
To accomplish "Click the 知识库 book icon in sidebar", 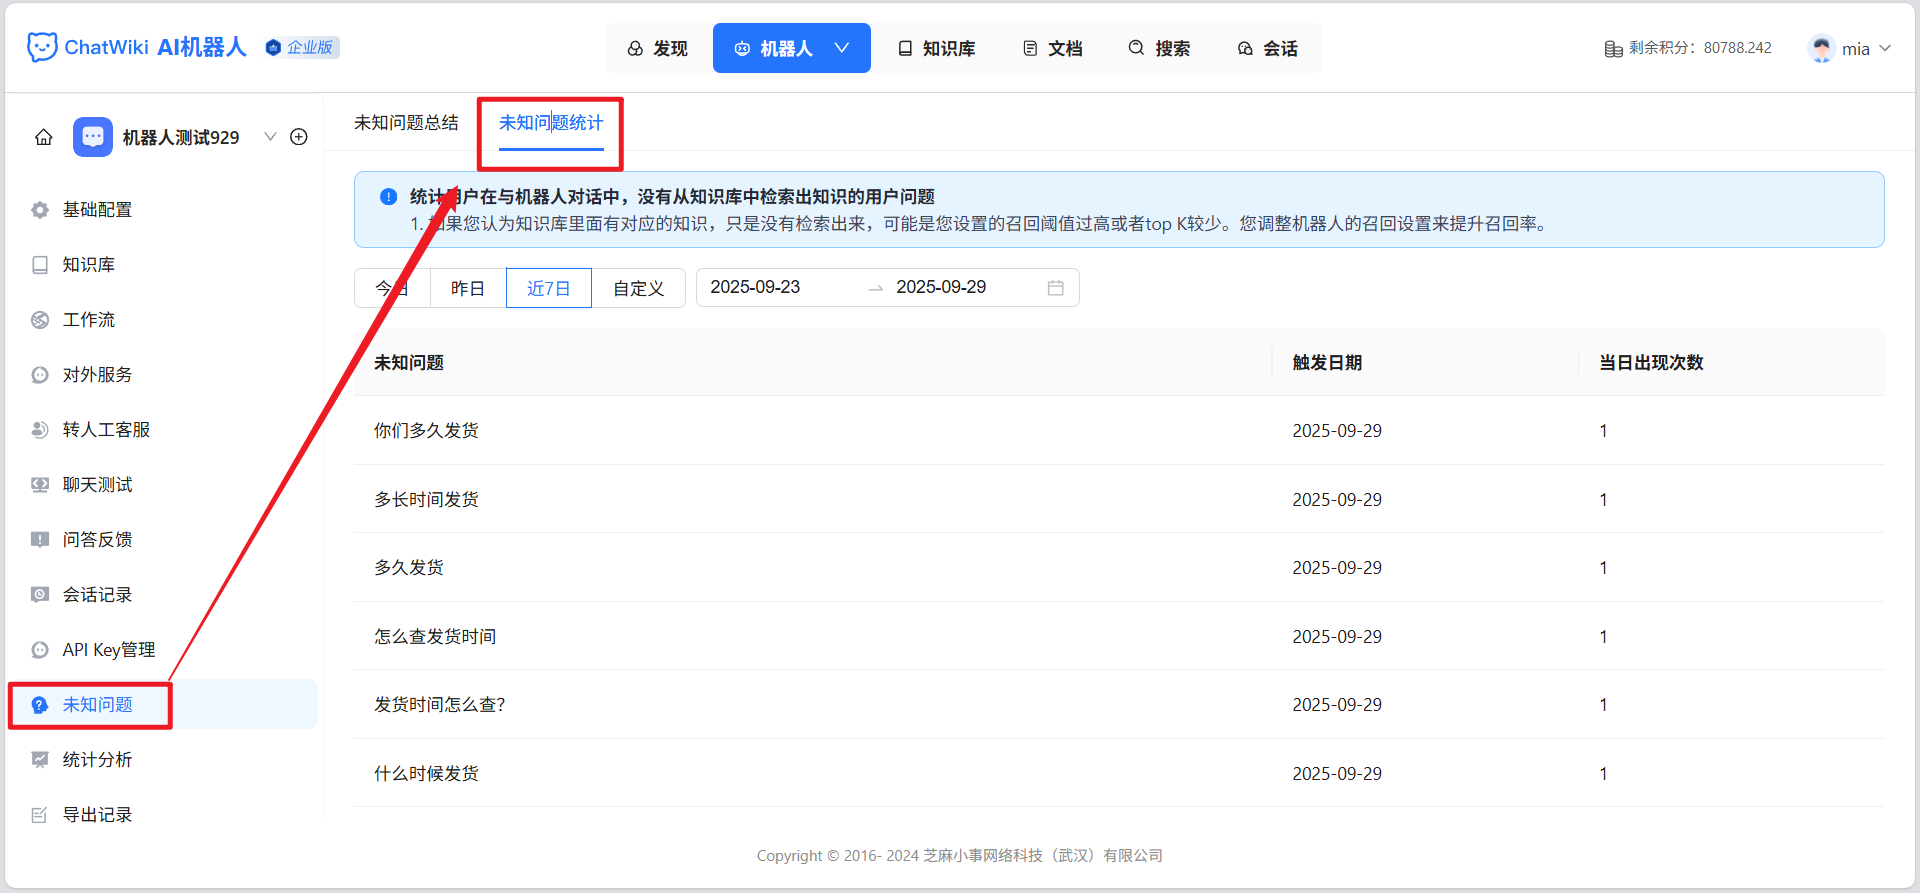I will click(x=40, y=265).
